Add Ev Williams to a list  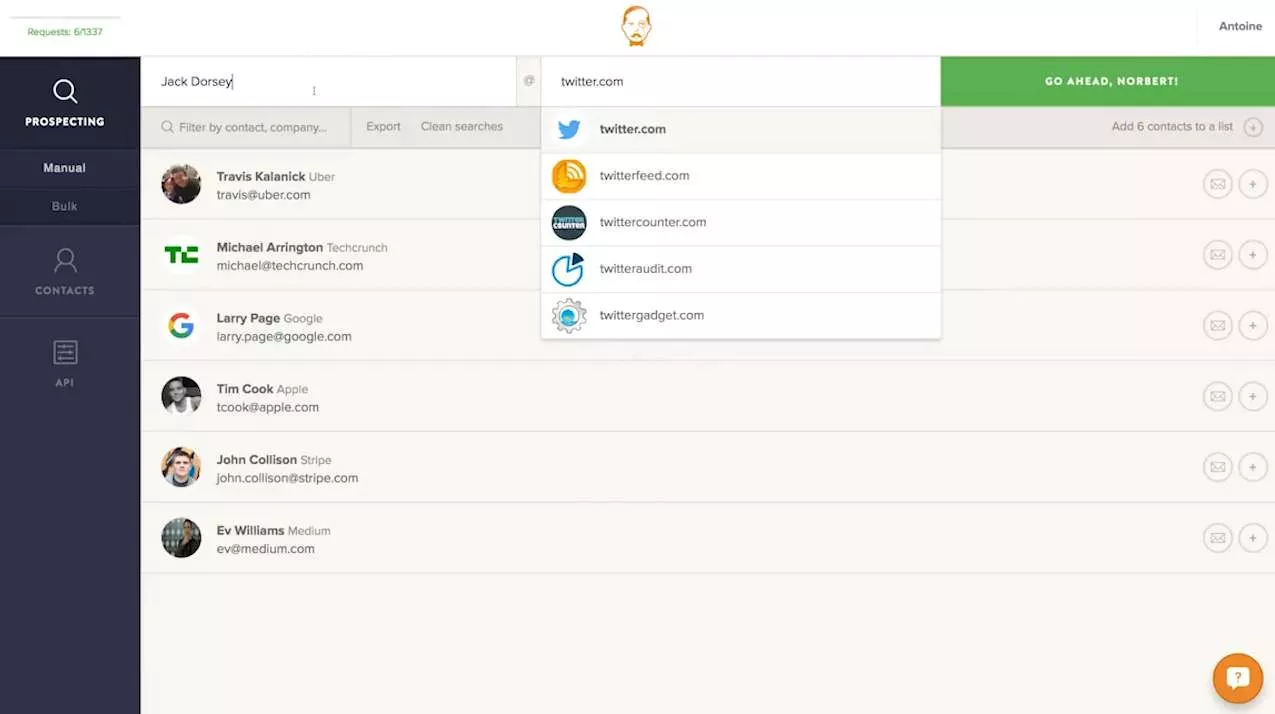point(1253,538)
